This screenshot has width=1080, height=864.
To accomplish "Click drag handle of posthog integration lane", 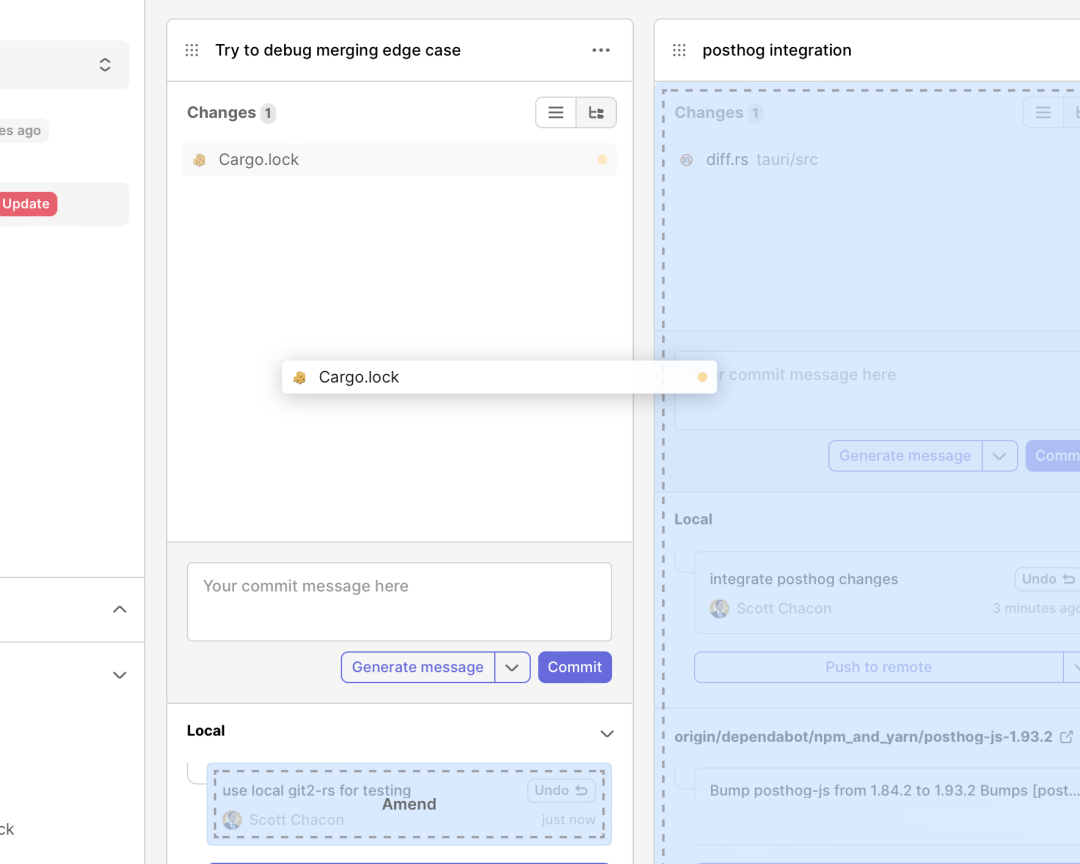I will 679,50.
